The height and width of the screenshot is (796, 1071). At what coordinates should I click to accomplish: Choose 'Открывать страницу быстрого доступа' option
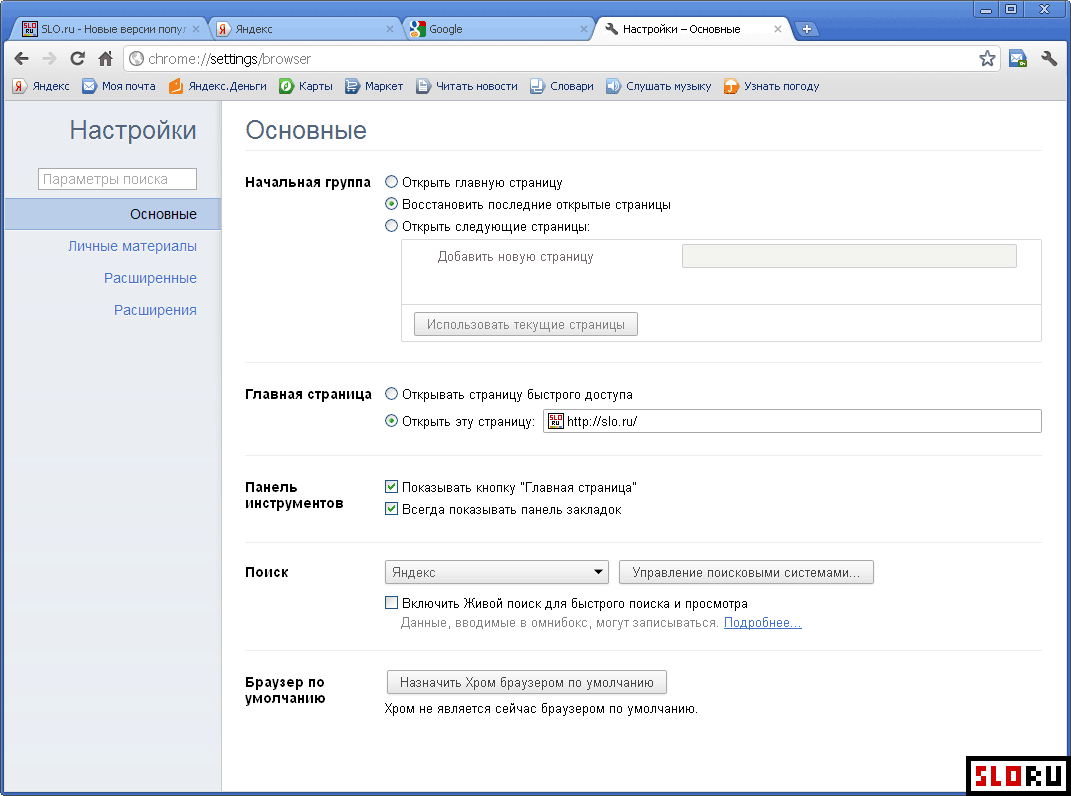tap(392, 394)
